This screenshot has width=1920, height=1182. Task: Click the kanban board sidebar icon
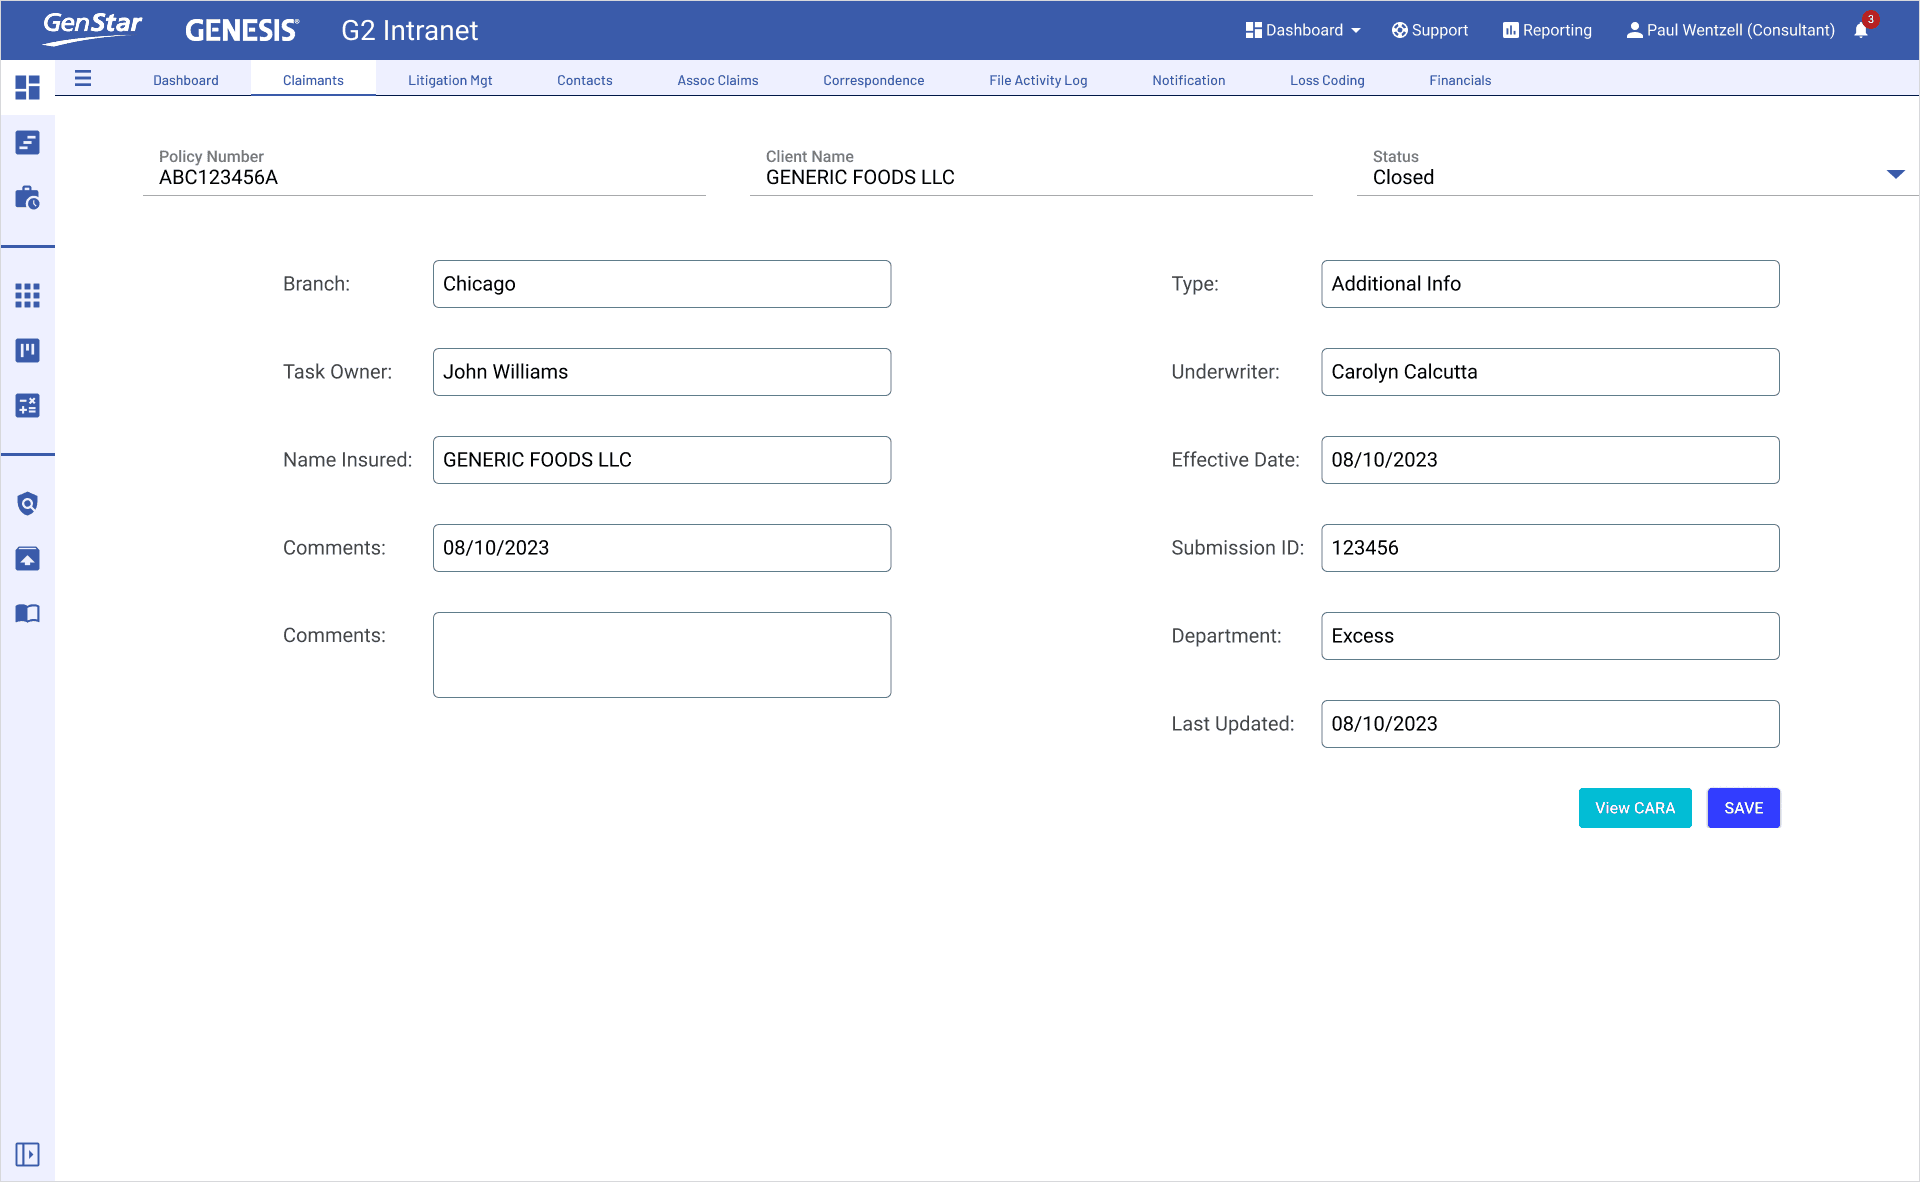coord(28,350)
